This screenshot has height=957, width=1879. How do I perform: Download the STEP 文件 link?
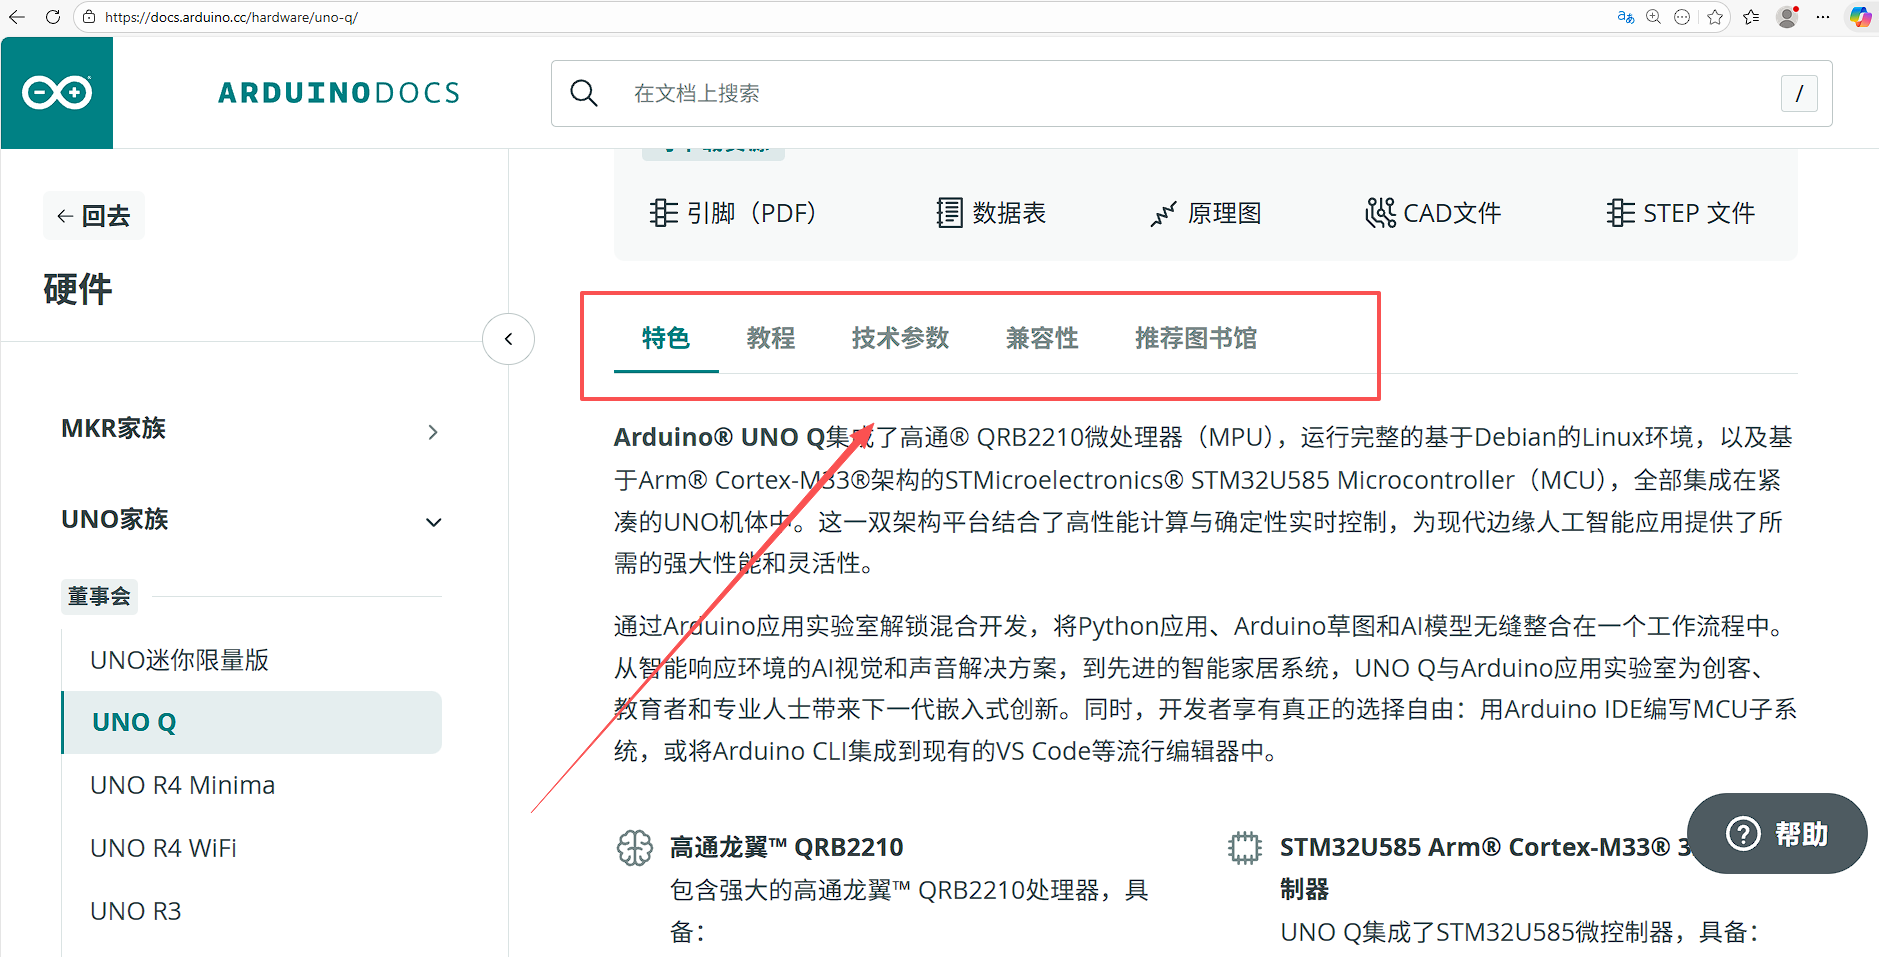tap(1681, 213)
